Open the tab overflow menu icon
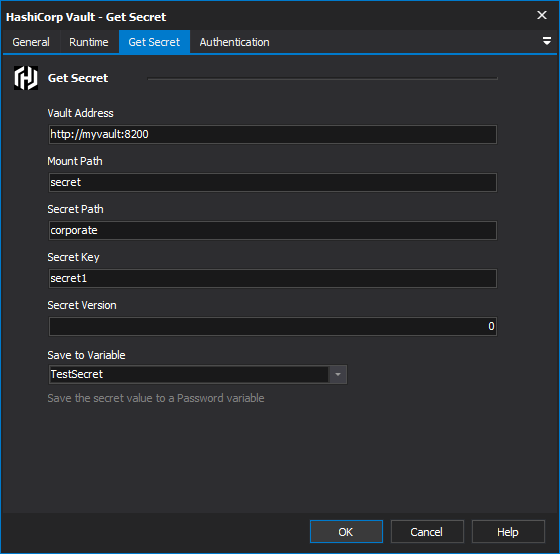This screenshot has width=560, height=554. (x=546, y=41)
